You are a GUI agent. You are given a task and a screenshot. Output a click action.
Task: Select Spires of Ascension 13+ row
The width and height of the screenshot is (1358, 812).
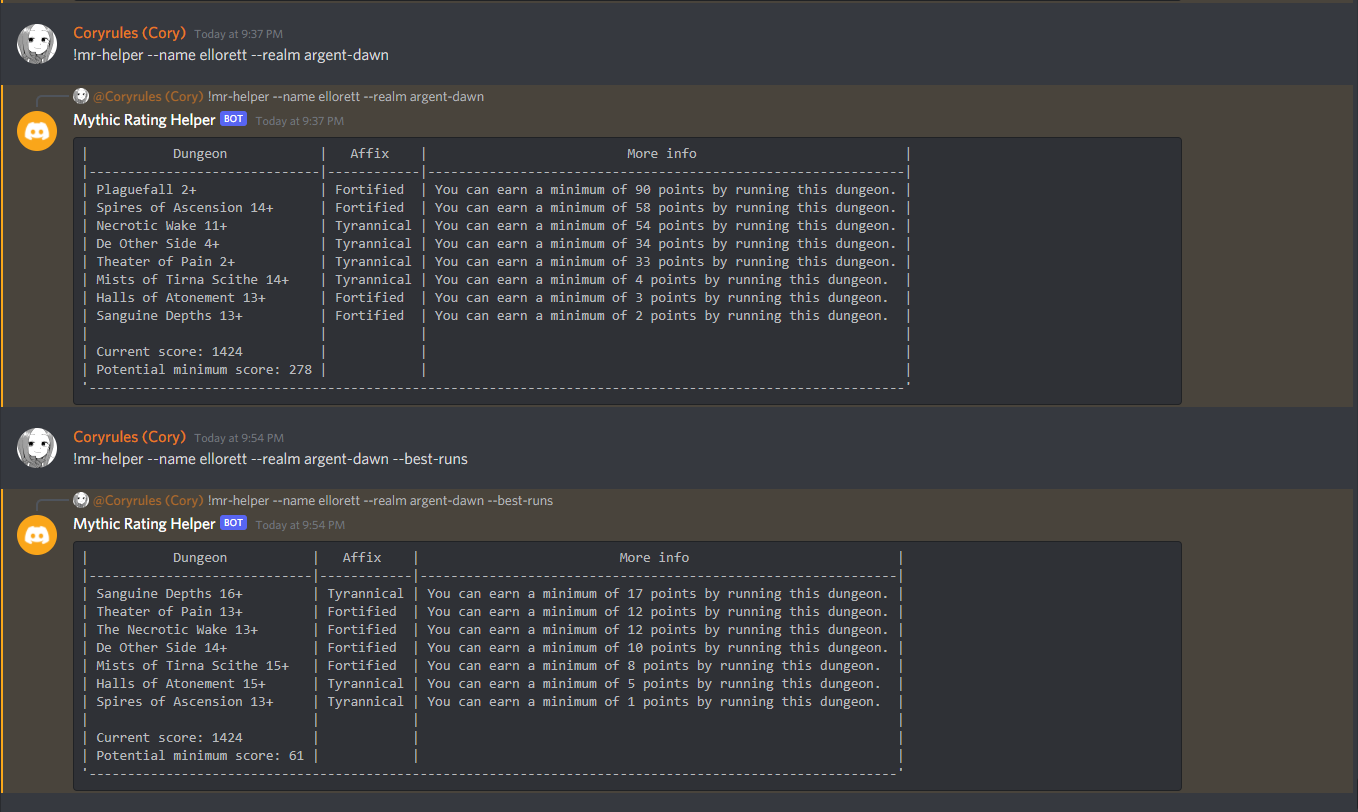(492, 701)
